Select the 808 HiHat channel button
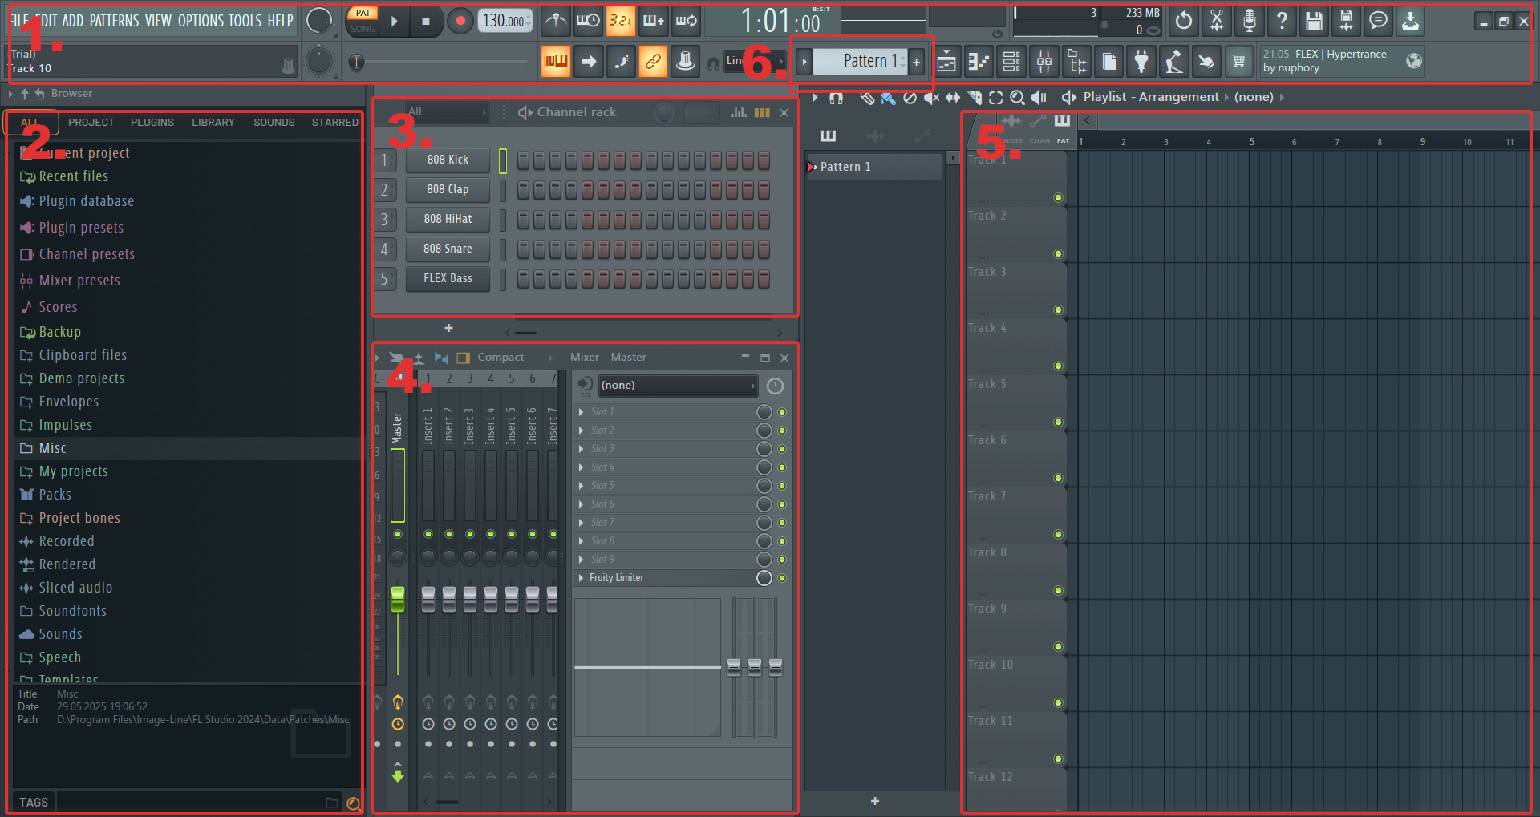The height and width of the screenshot is (817, 1540). click(x=447, y=219)
